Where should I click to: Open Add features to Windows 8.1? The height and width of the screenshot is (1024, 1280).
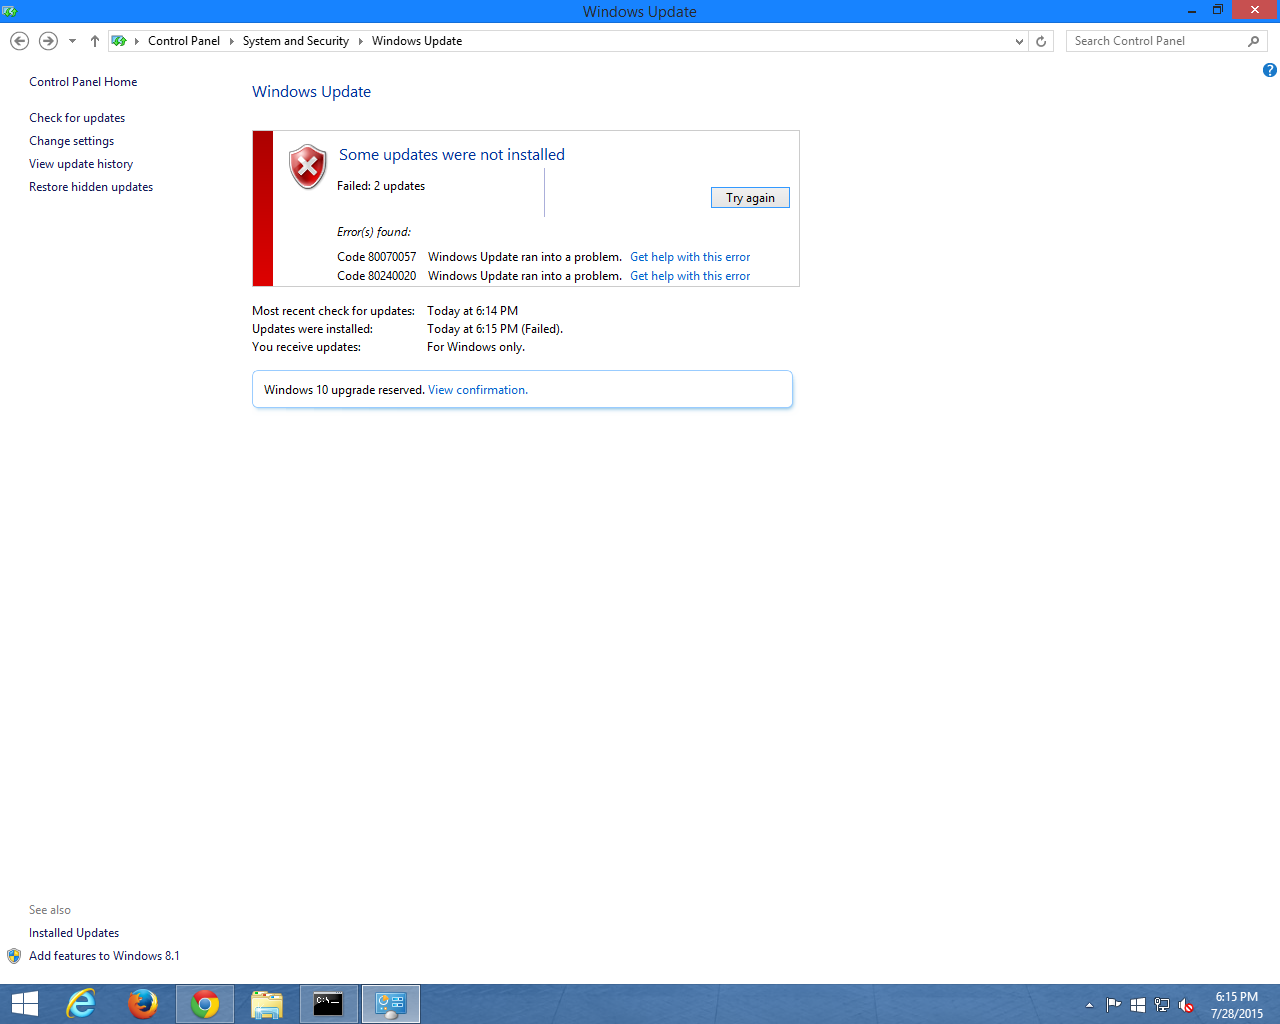pyautogui.click(x=104, y=956)
